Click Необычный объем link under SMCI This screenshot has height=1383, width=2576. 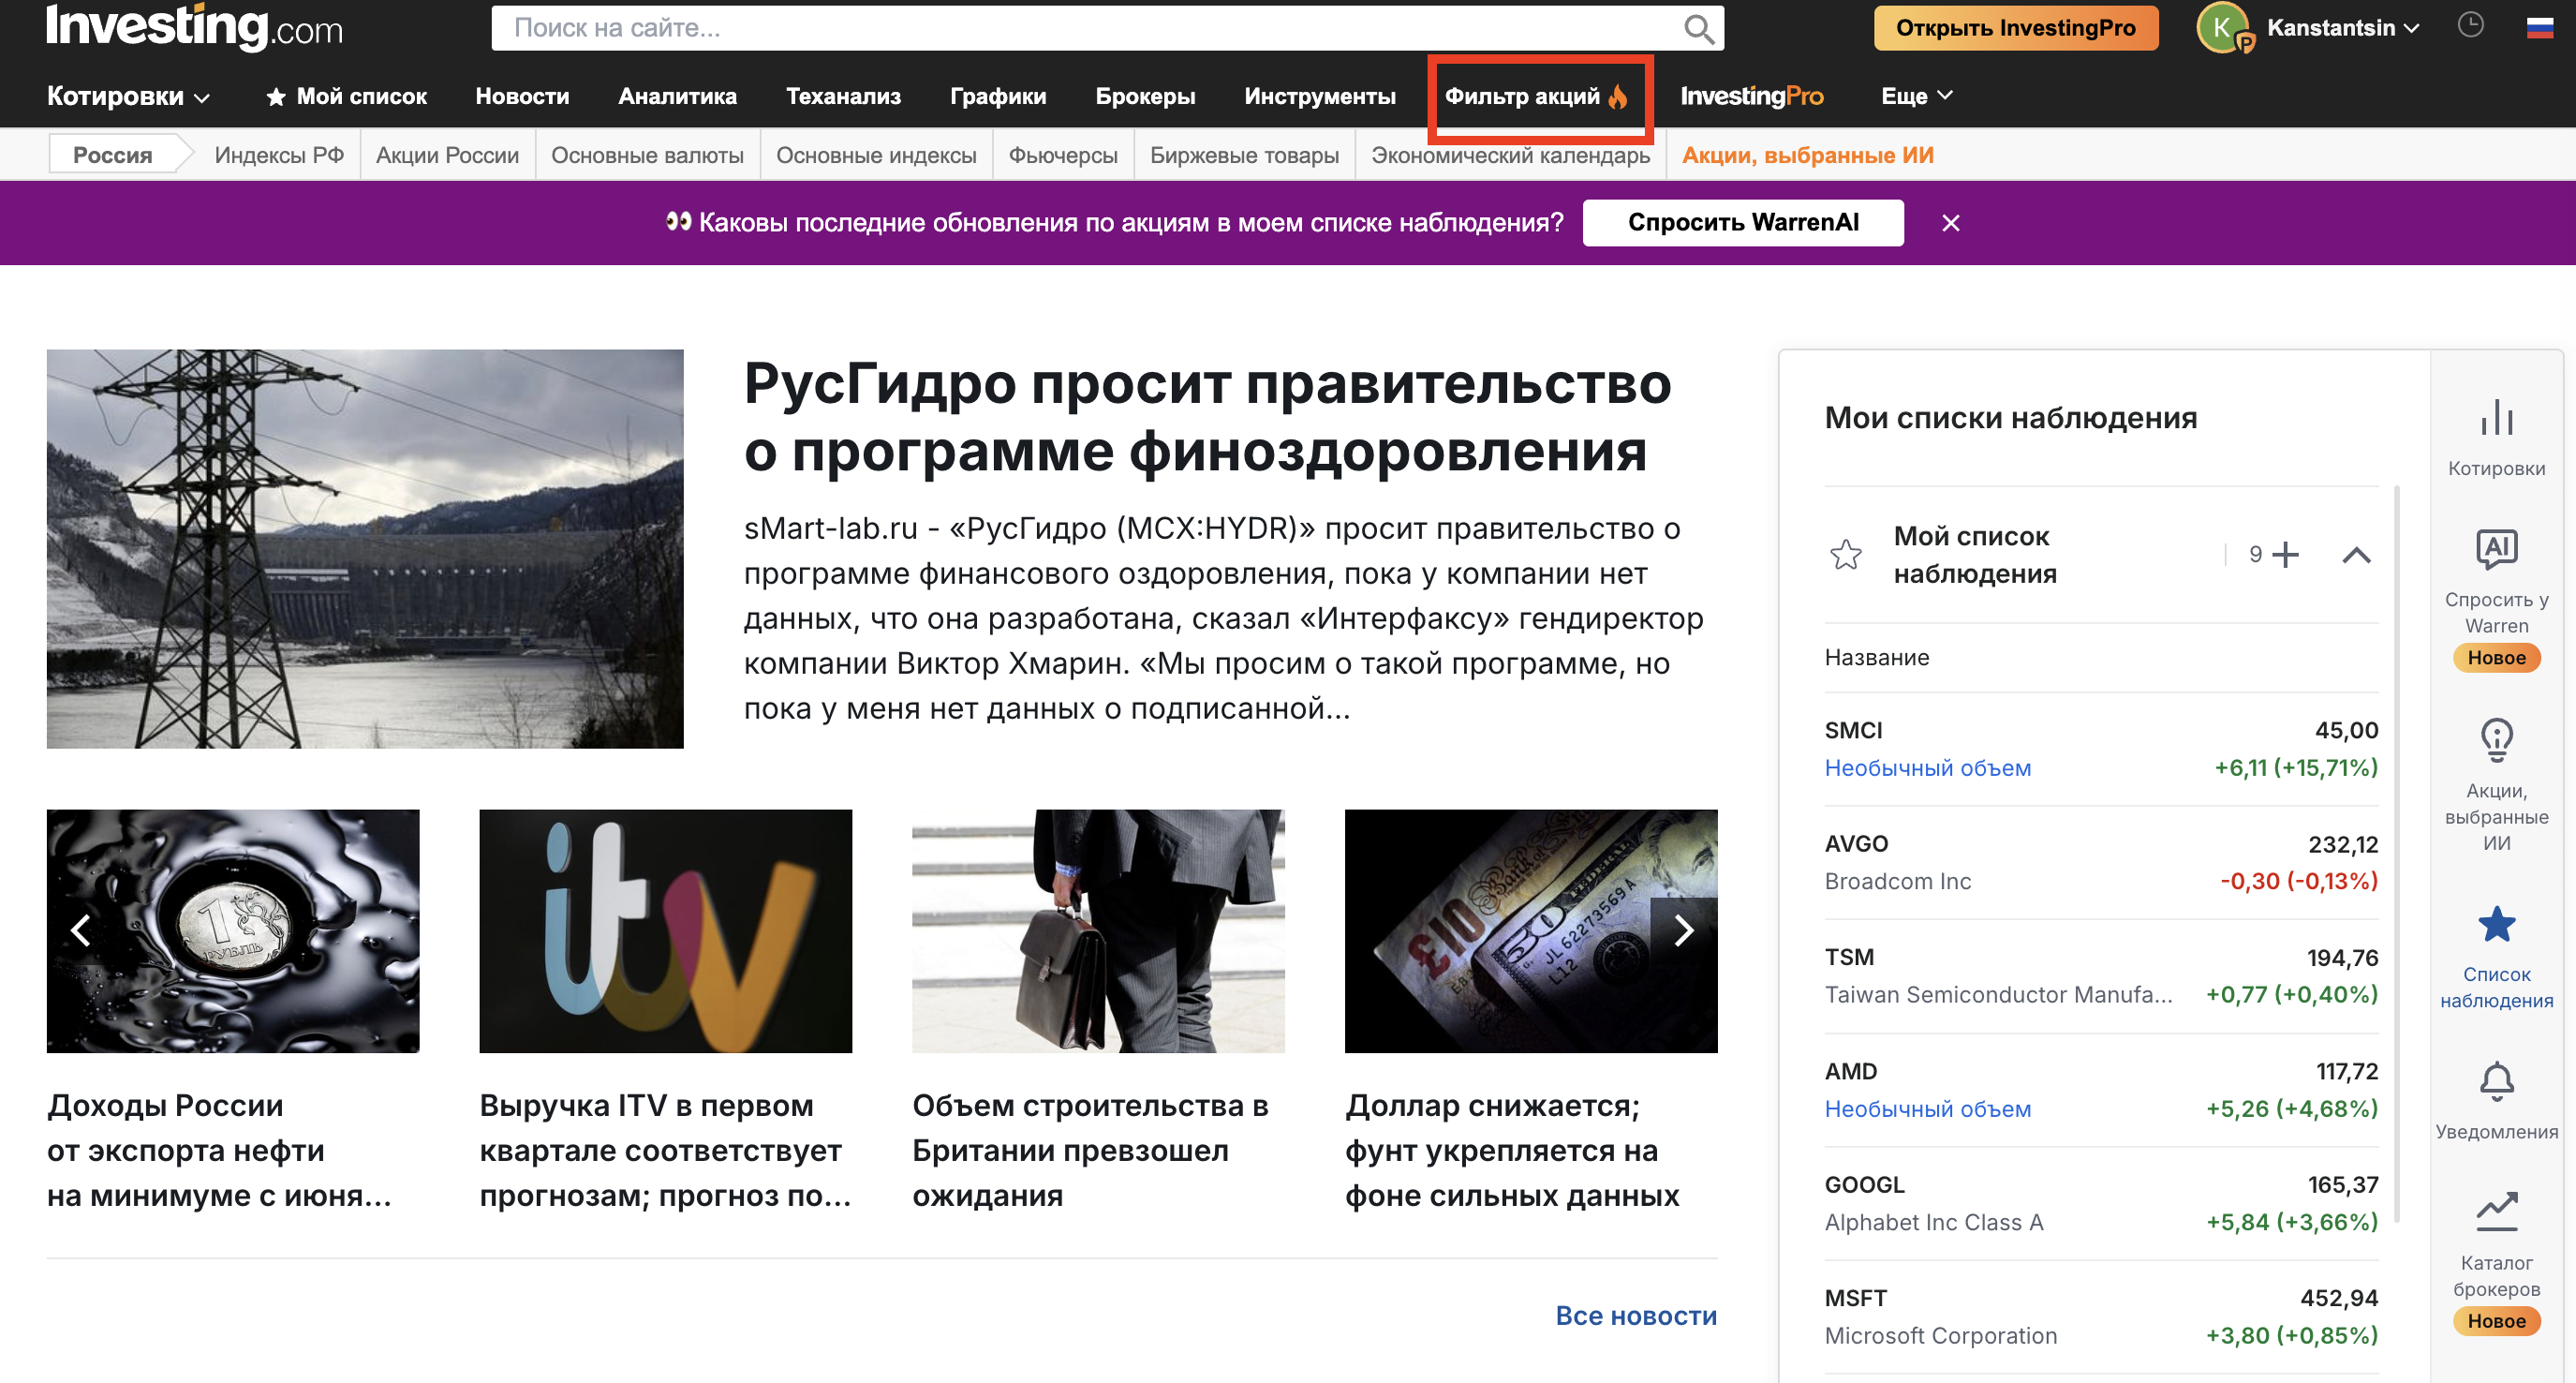tap(1927, 767)
